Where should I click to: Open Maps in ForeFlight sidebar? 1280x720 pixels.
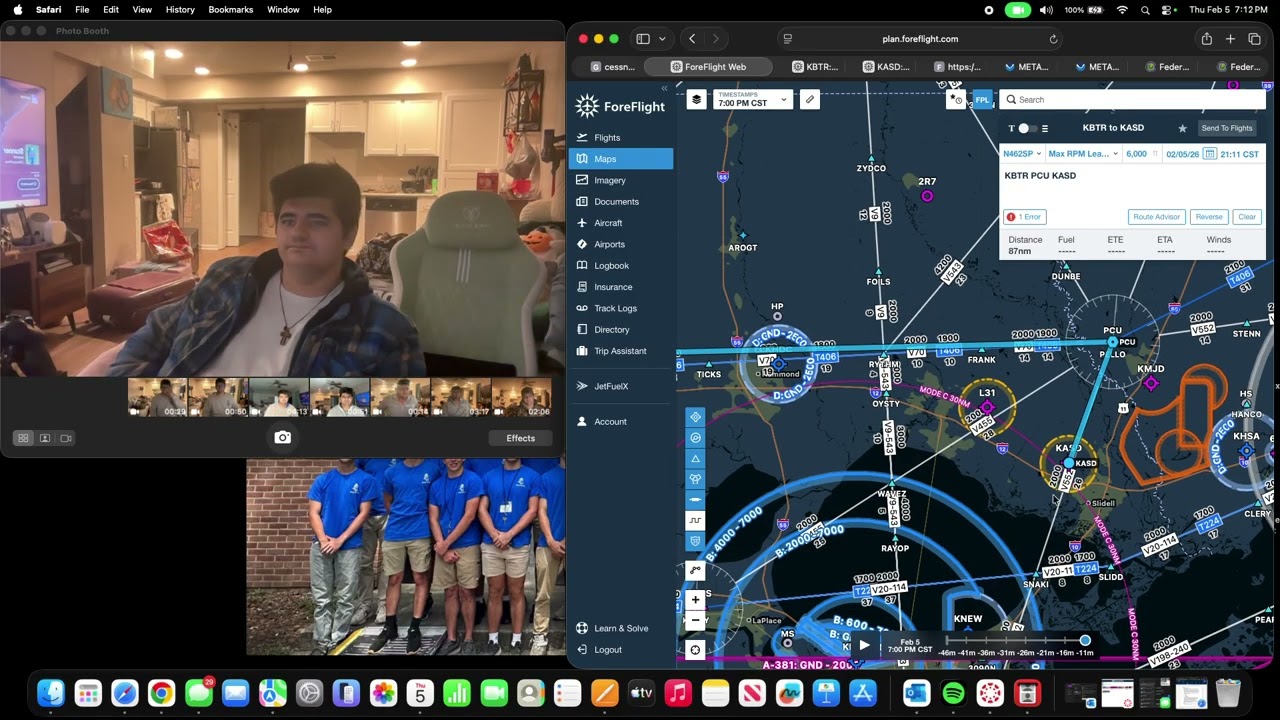point(621,159)
